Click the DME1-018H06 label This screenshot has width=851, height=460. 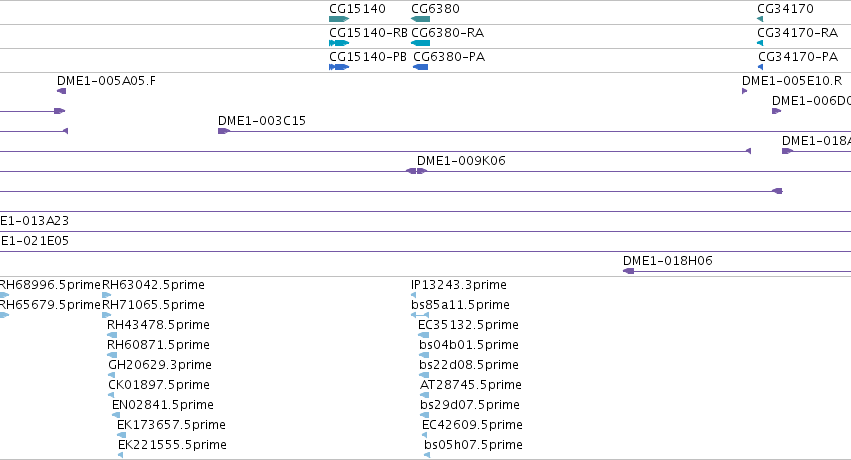point(668,260)
